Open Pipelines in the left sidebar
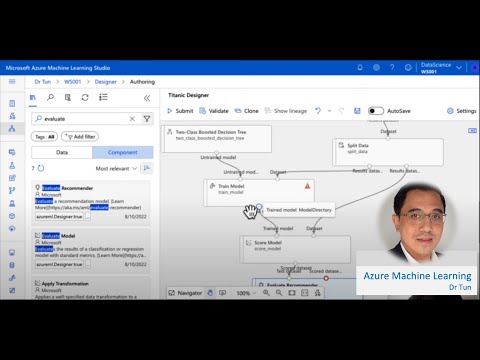The height and width of the screenshot is (360, 480). point(12,190)
